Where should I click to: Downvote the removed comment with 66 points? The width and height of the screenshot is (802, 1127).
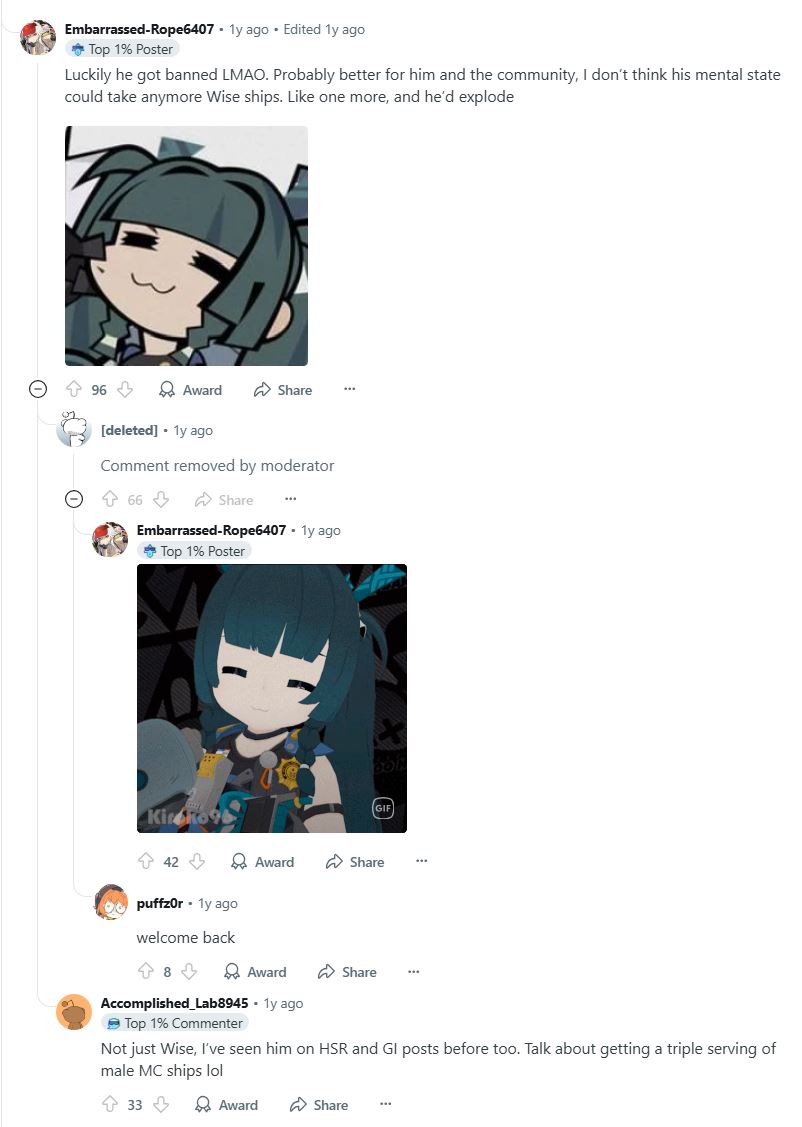click(x=161, y=499)
